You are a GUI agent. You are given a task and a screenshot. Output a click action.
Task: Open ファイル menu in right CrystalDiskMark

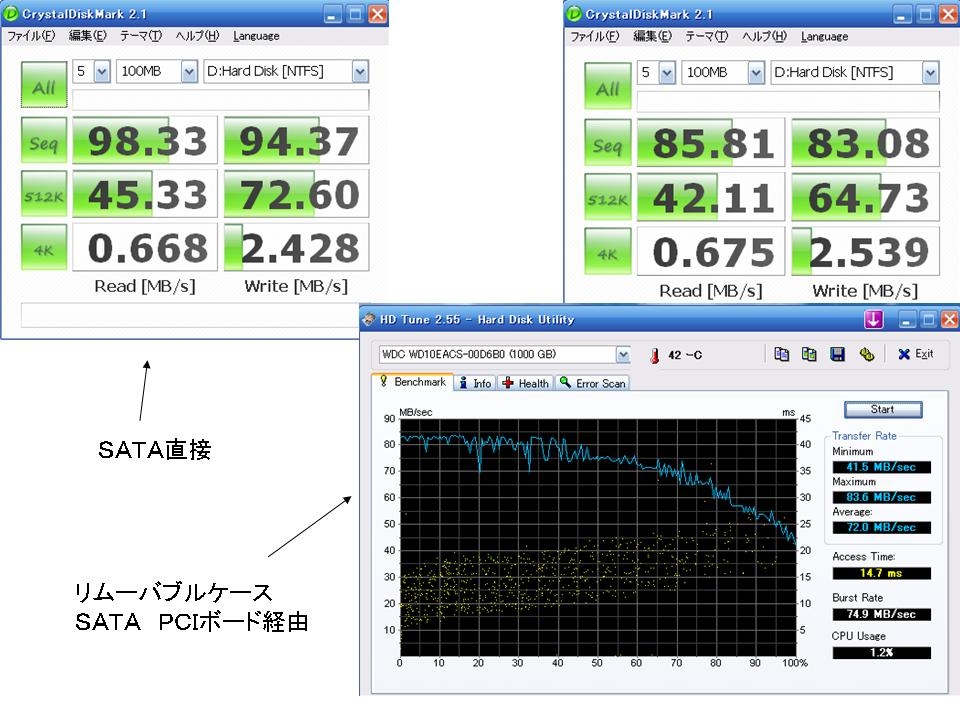595,36
